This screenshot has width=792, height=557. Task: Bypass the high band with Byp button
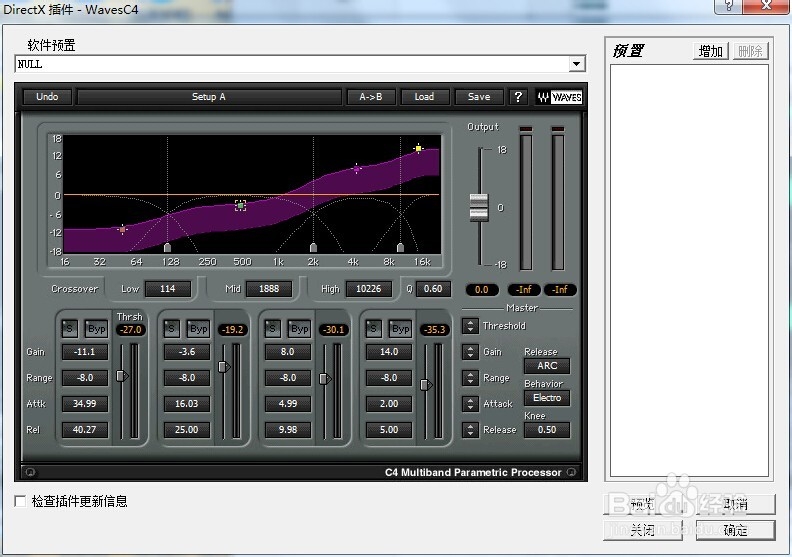[x=400, y=329]
